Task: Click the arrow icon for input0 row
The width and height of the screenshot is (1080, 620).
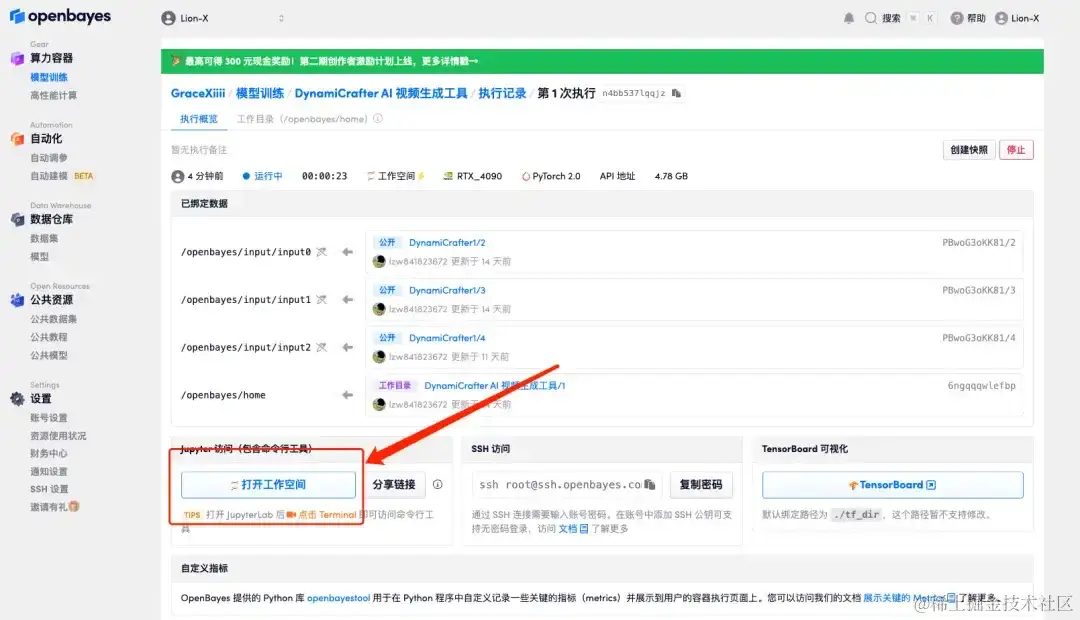Action: [x=347, y=251]
